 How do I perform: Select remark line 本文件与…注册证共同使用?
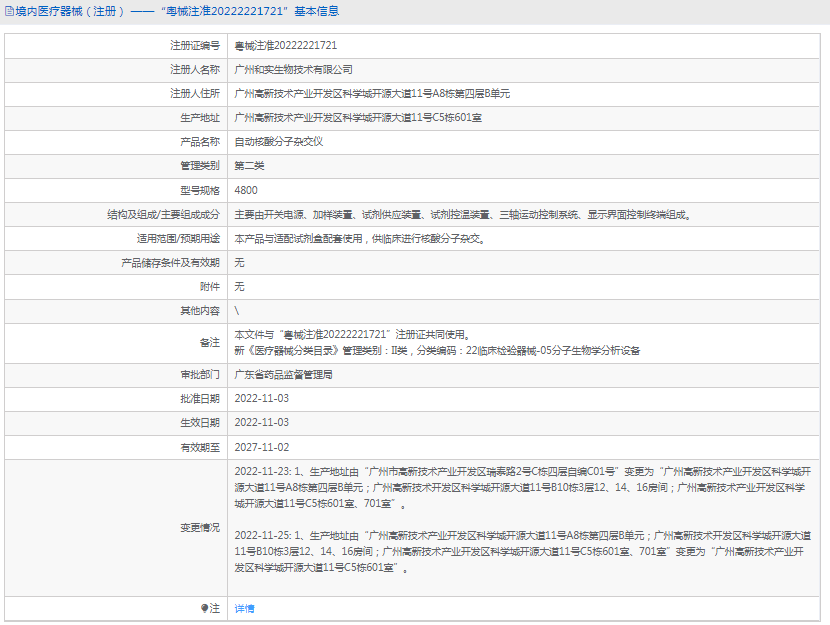pos(353,334)
